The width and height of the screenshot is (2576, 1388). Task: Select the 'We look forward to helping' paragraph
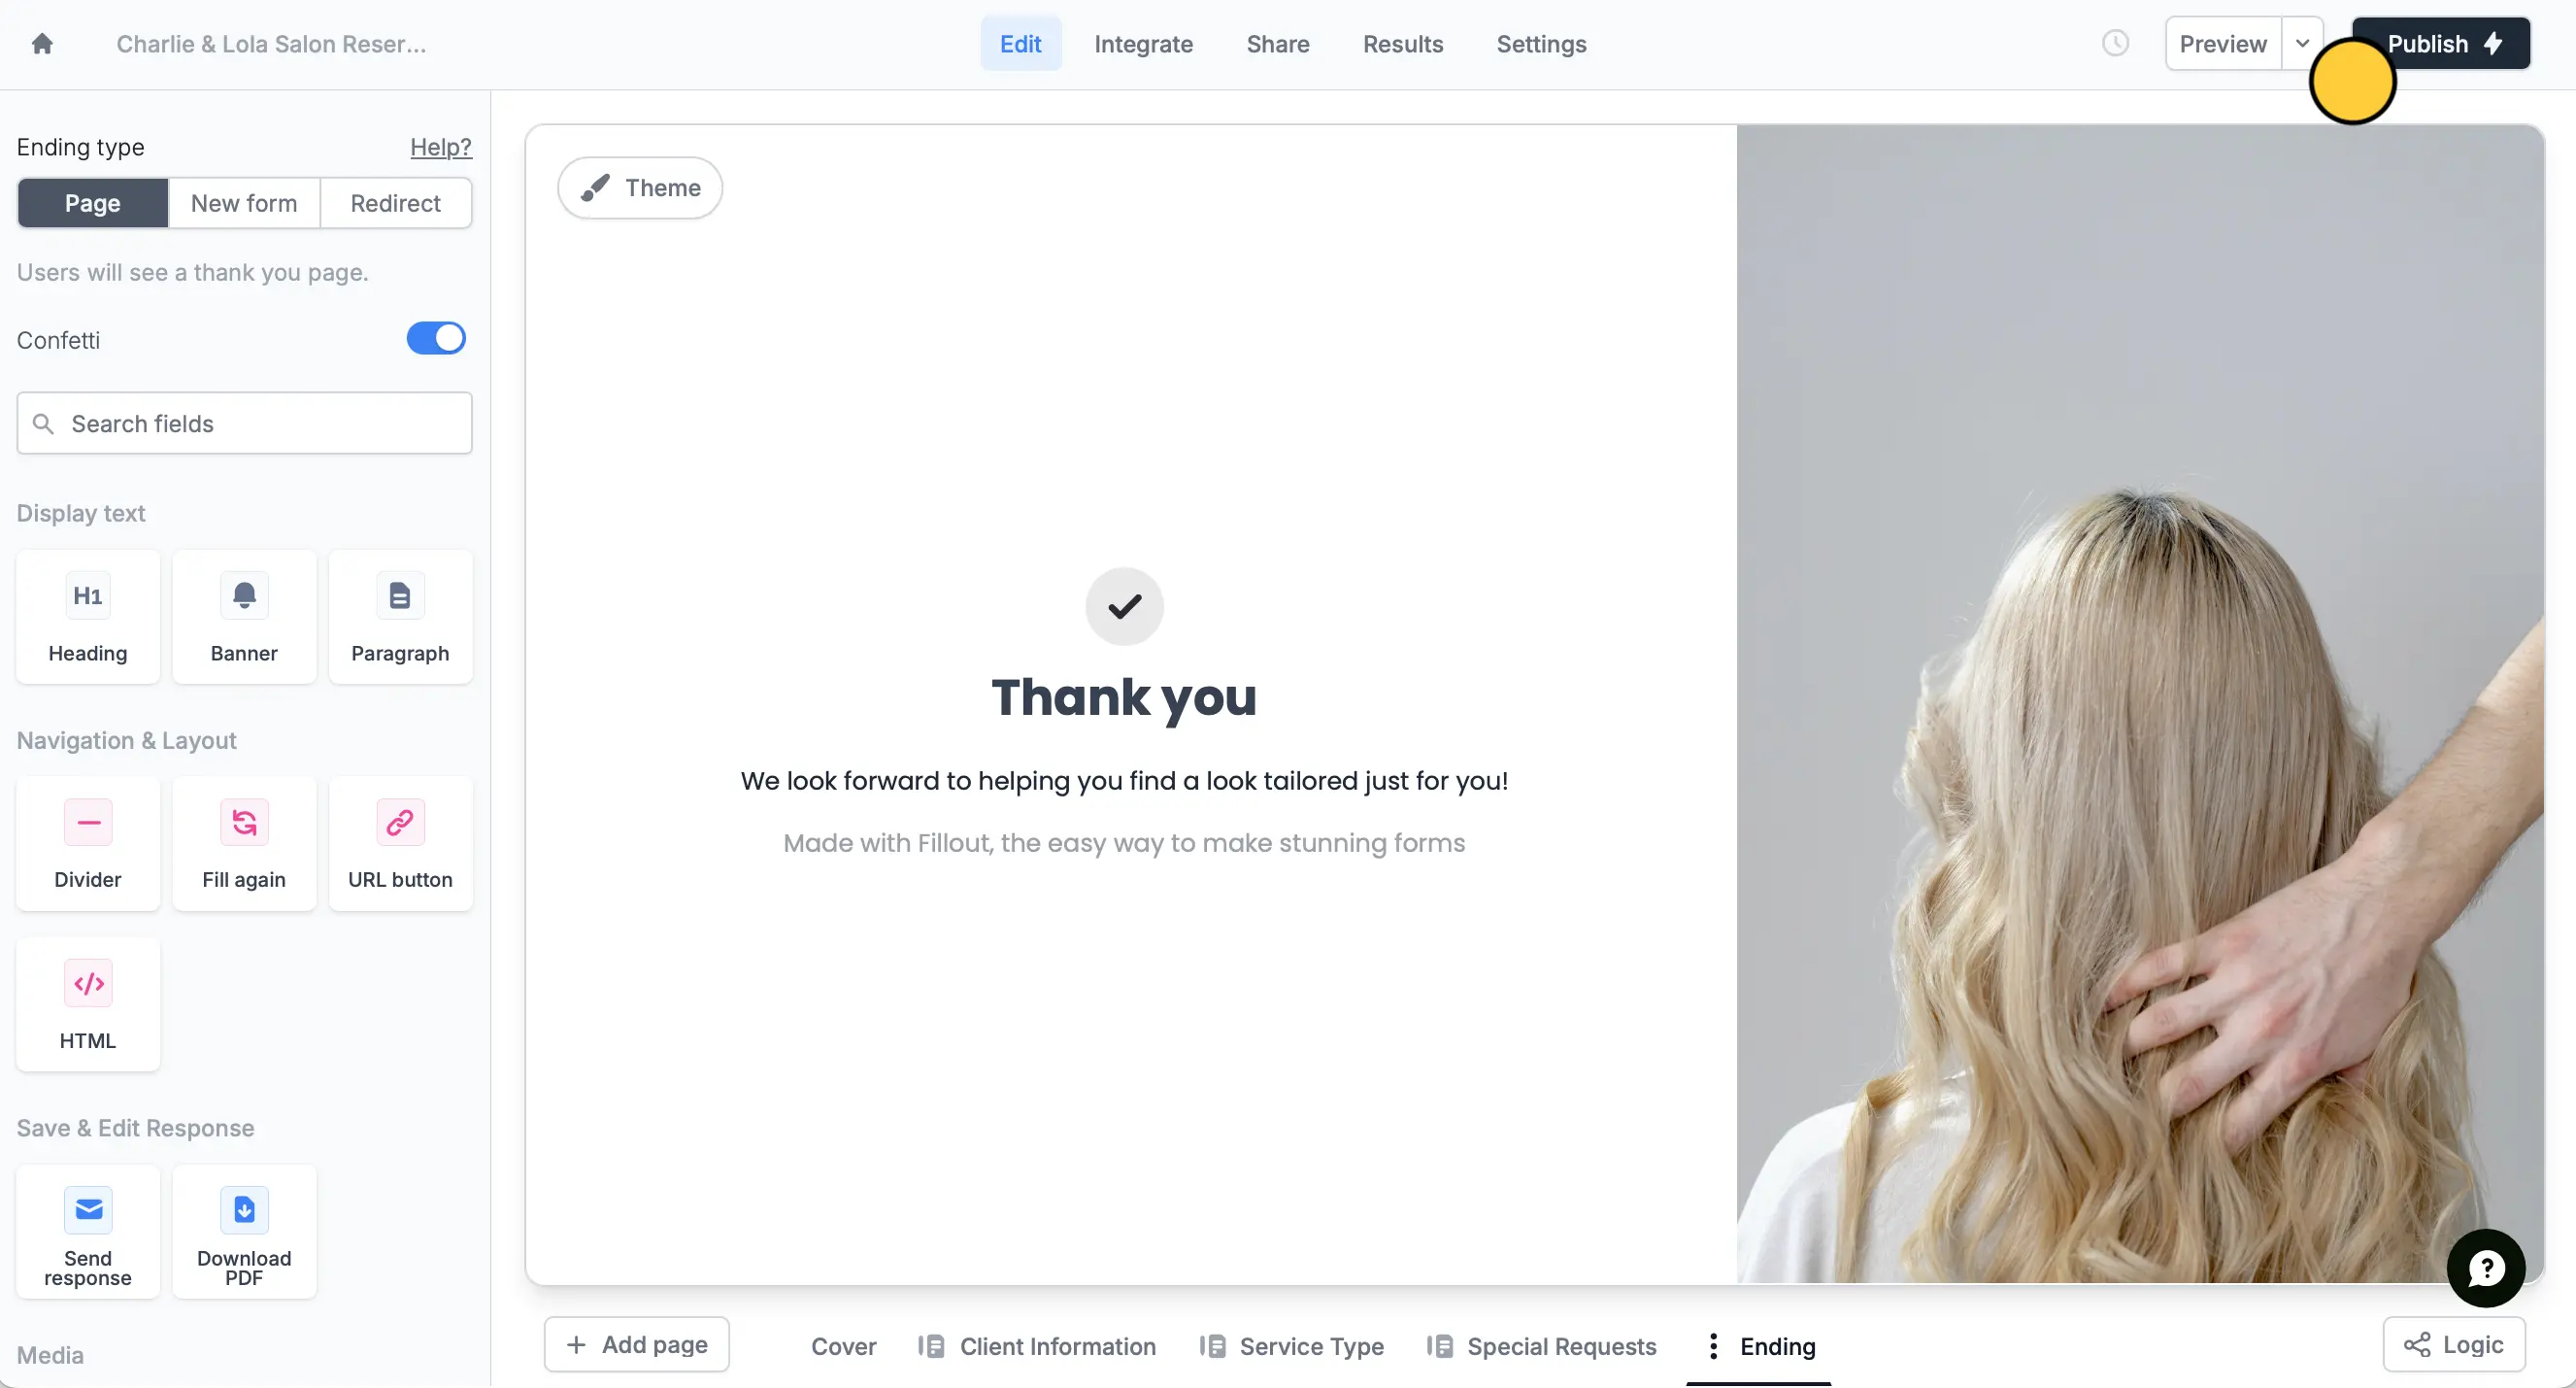pos(1124,781)
